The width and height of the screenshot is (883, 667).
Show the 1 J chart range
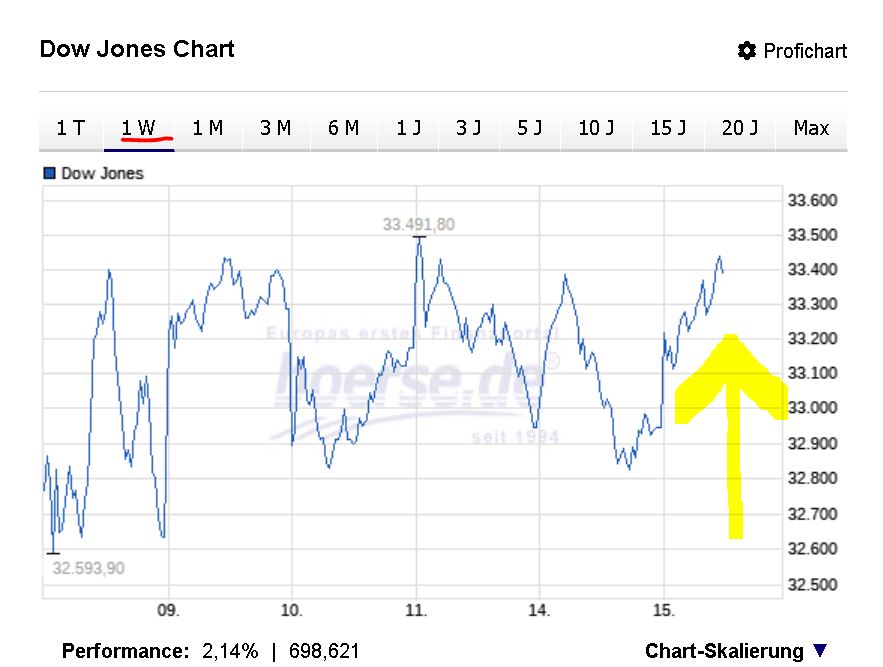pos(409,128)
